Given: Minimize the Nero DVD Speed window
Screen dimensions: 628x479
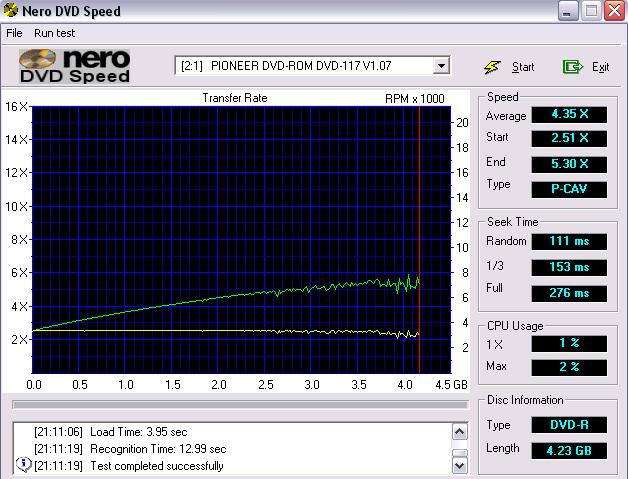Looking at the screenshot, I should tap(566, 12).
